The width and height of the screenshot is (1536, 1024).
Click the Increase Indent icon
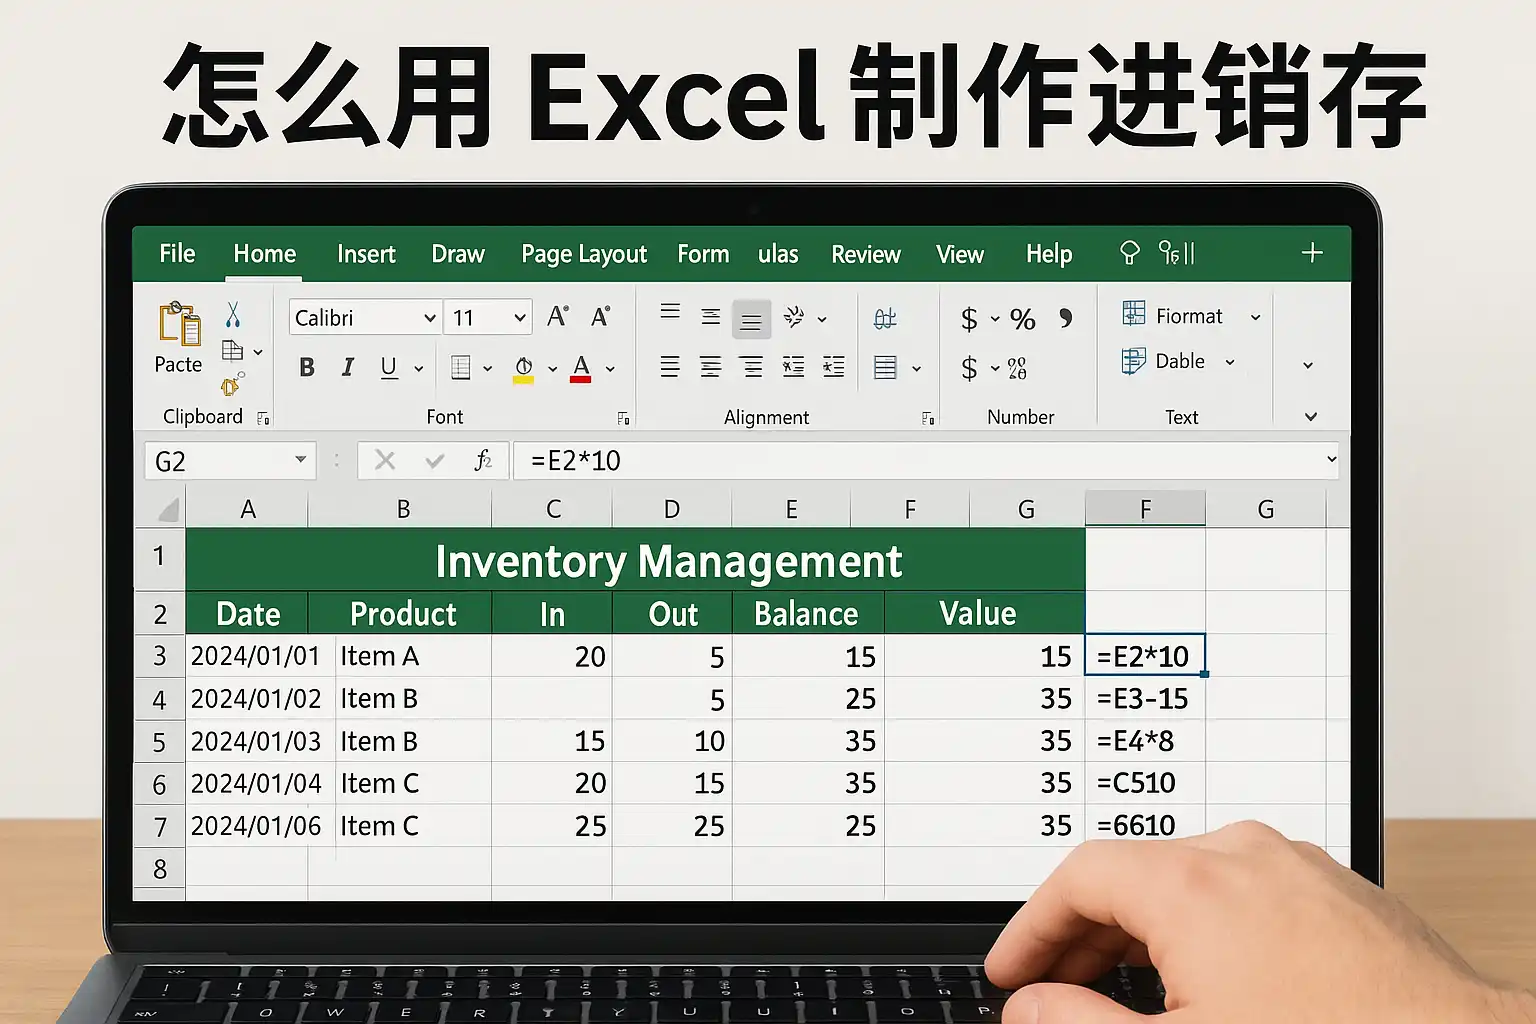[833, 367]
